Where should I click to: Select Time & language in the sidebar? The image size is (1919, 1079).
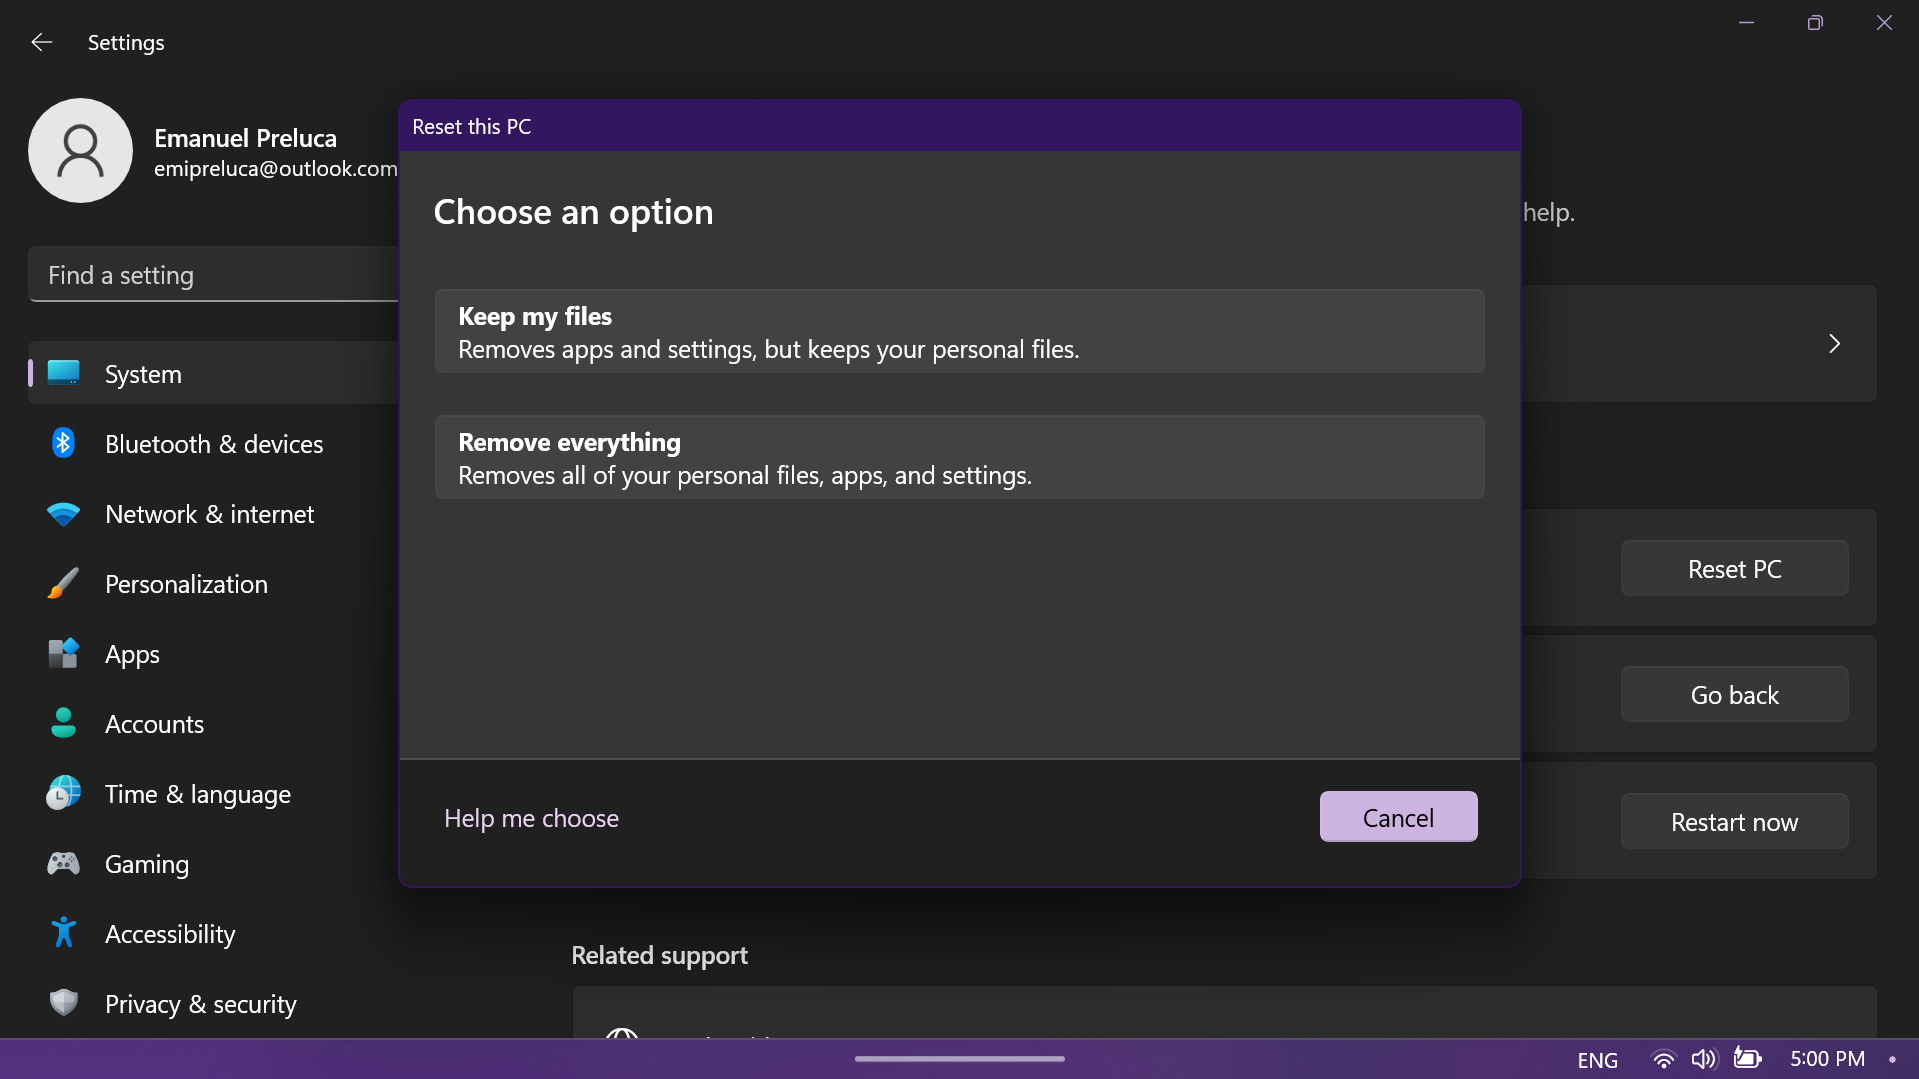point(63,793)
